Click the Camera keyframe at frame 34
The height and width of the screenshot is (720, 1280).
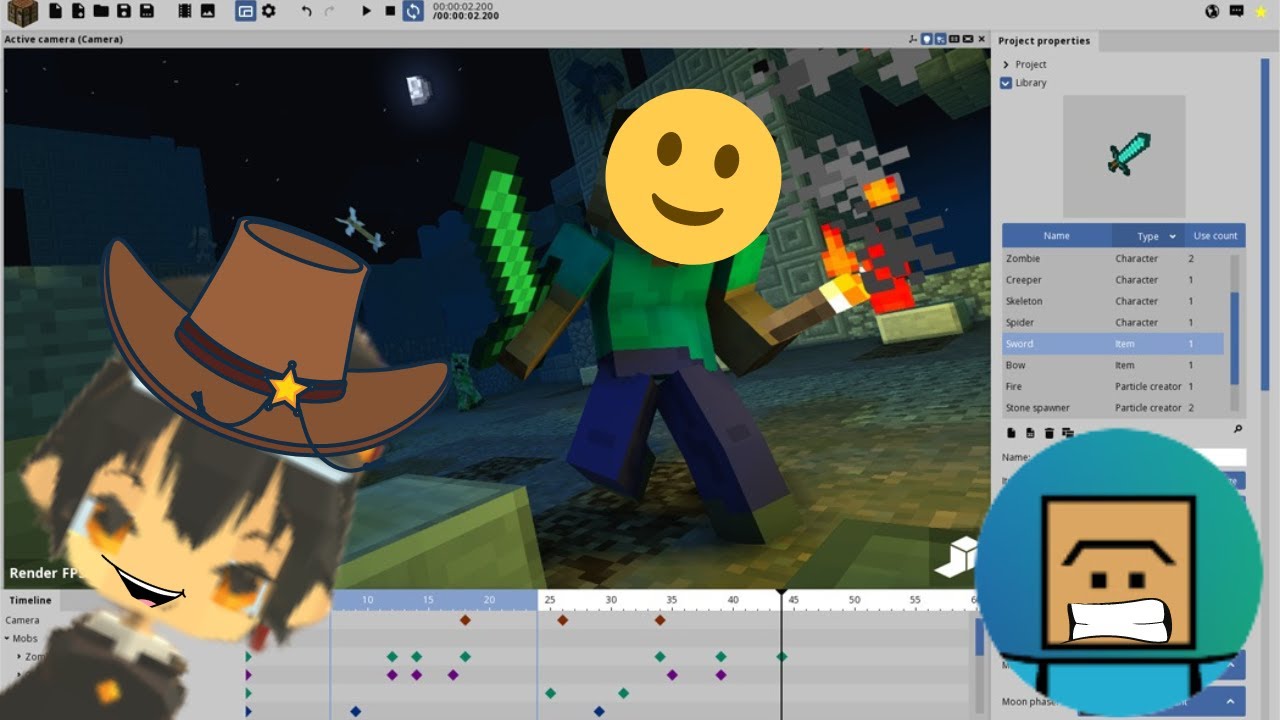coord(660,620)
